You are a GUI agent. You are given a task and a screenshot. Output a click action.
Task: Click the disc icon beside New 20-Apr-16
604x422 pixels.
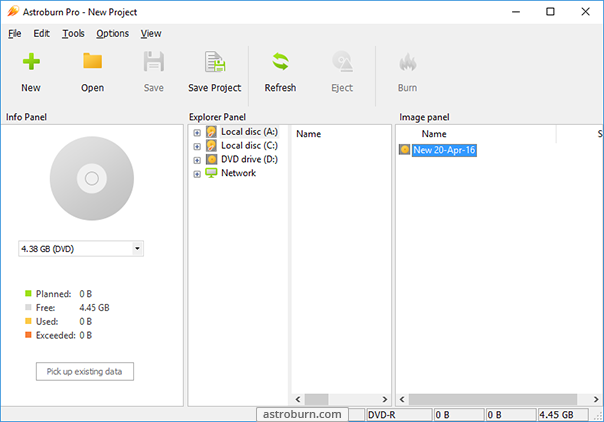click(x=404, y=150)
